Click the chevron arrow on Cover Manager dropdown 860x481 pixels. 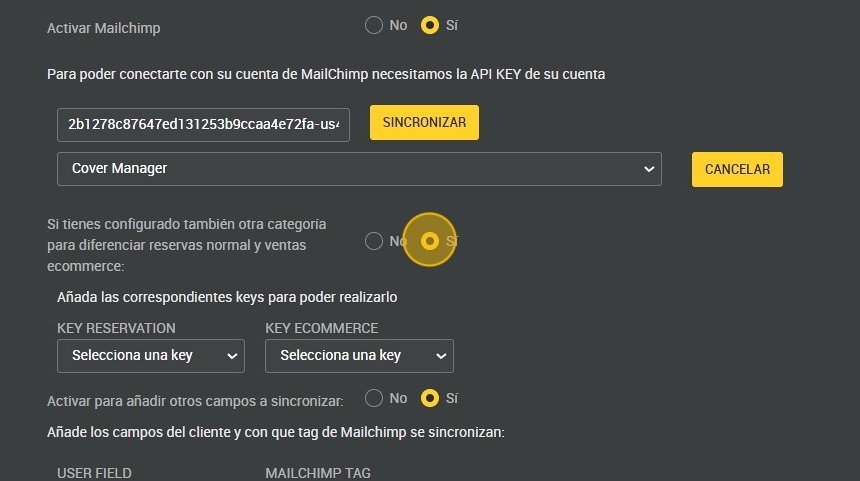[647, 170]
